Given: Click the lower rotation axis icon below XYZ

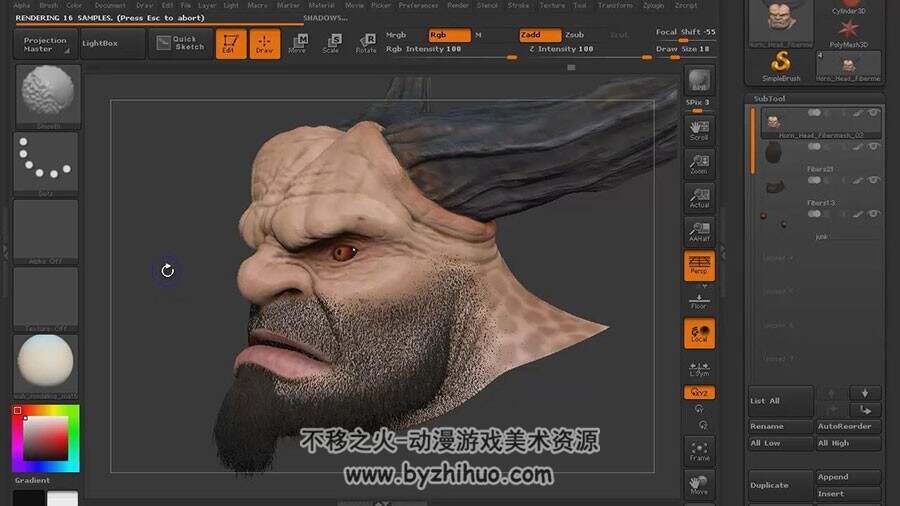Looking at the screenshot, I should [704, 425].
